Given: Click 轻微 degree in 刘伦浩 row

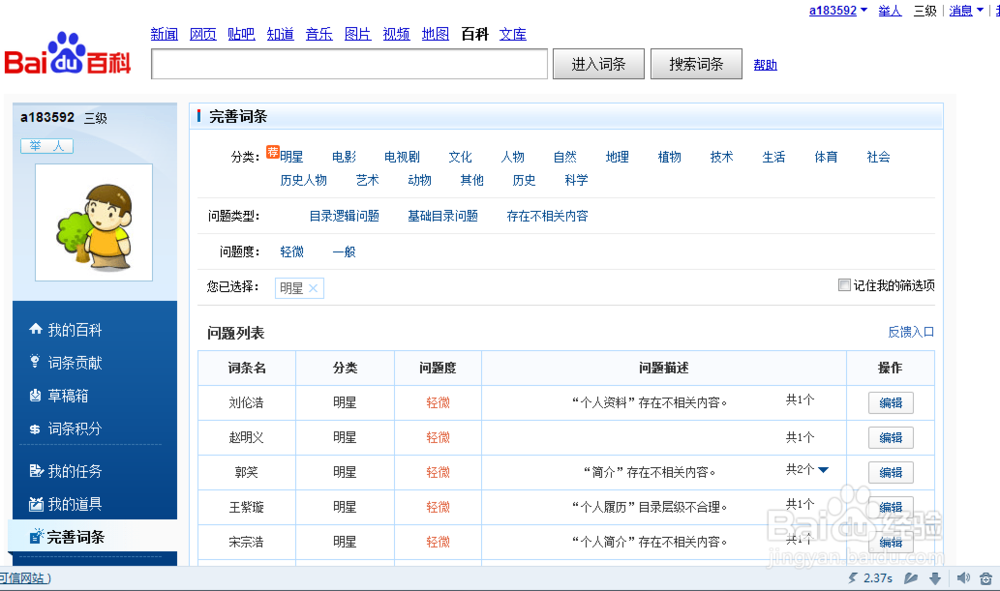Looking at the screenshot, I should click(x=438, y=403).
